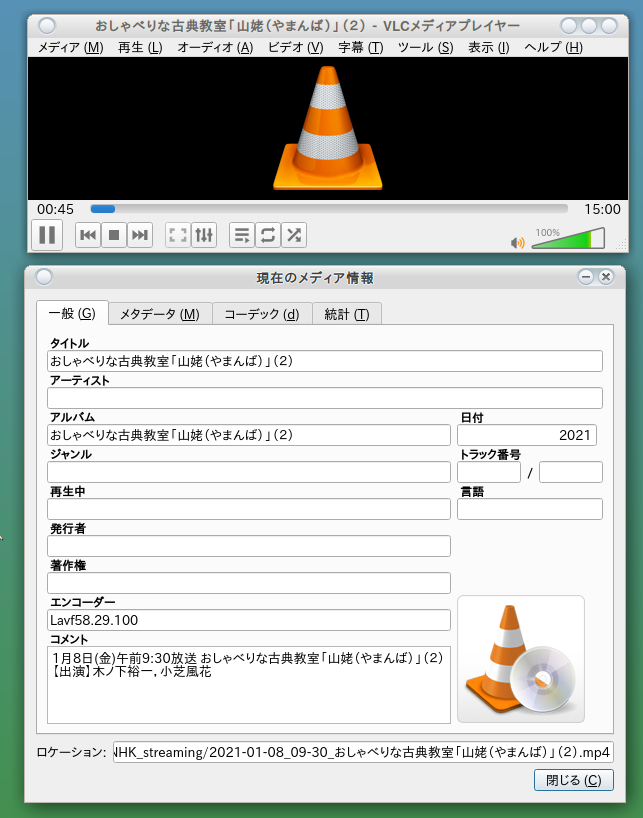Pause playback with the pause button
Viewport: 643px width, 818px height.
point(47,235)
